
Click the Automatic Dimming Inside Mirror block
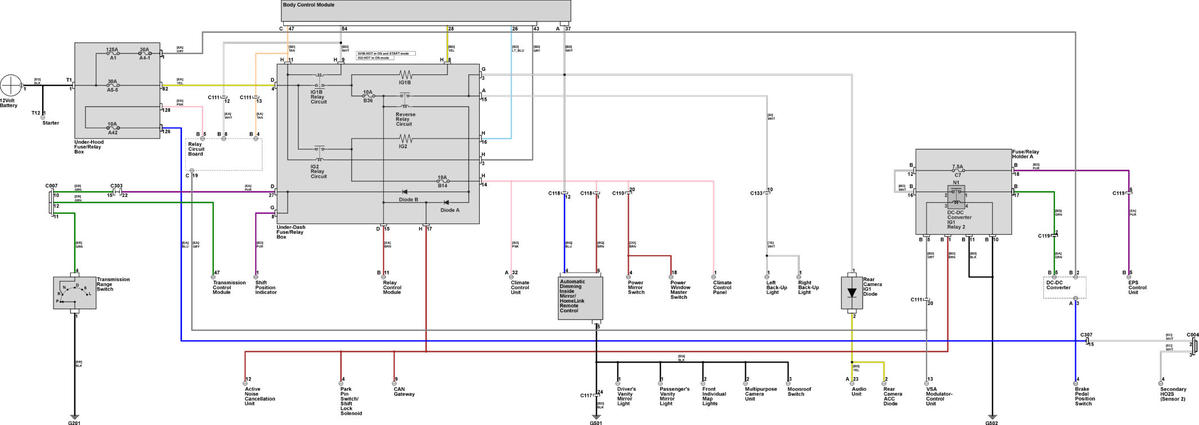pyautogui.click(x=580, y=298)
